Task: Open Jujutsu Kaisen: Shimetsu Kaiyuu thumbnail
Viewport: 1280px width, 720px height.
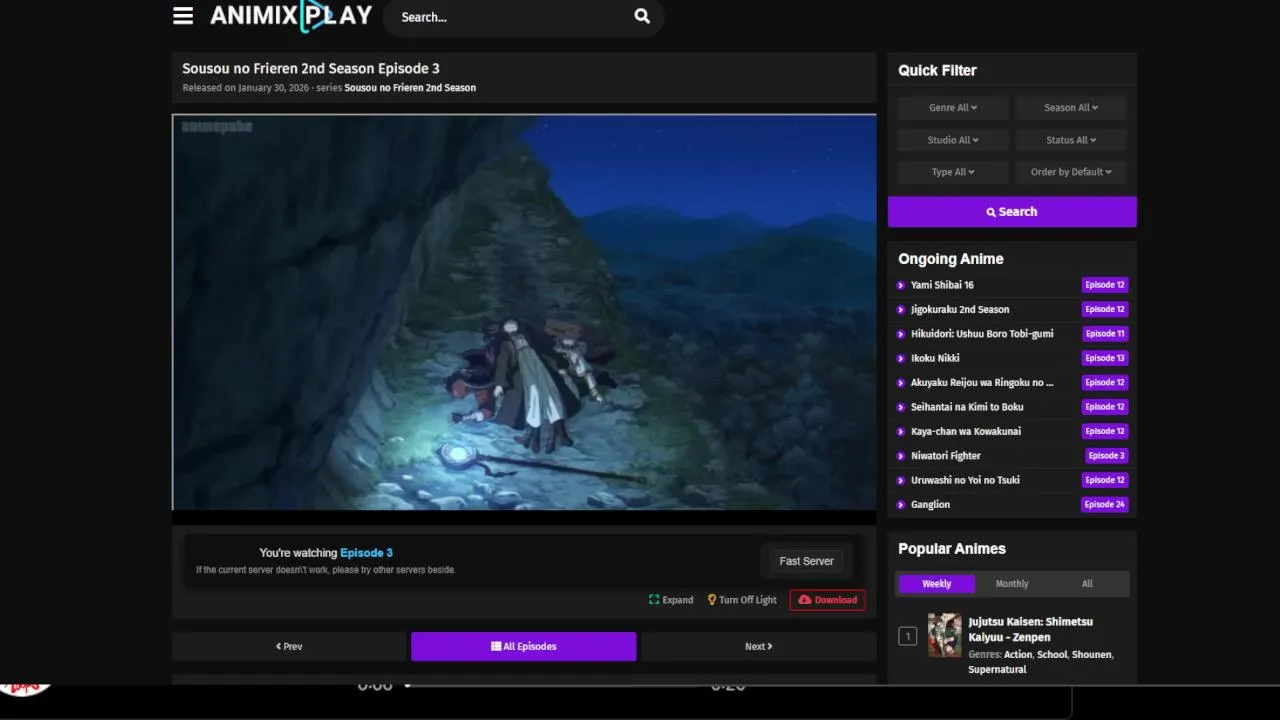Action: (944, 635)
